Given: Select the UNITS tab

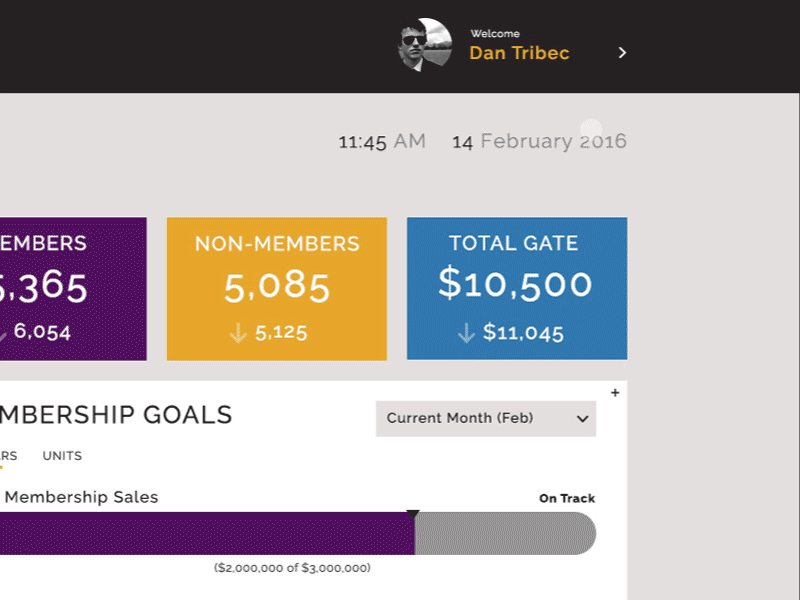Looking at the screenshot, I should point(61,456).
